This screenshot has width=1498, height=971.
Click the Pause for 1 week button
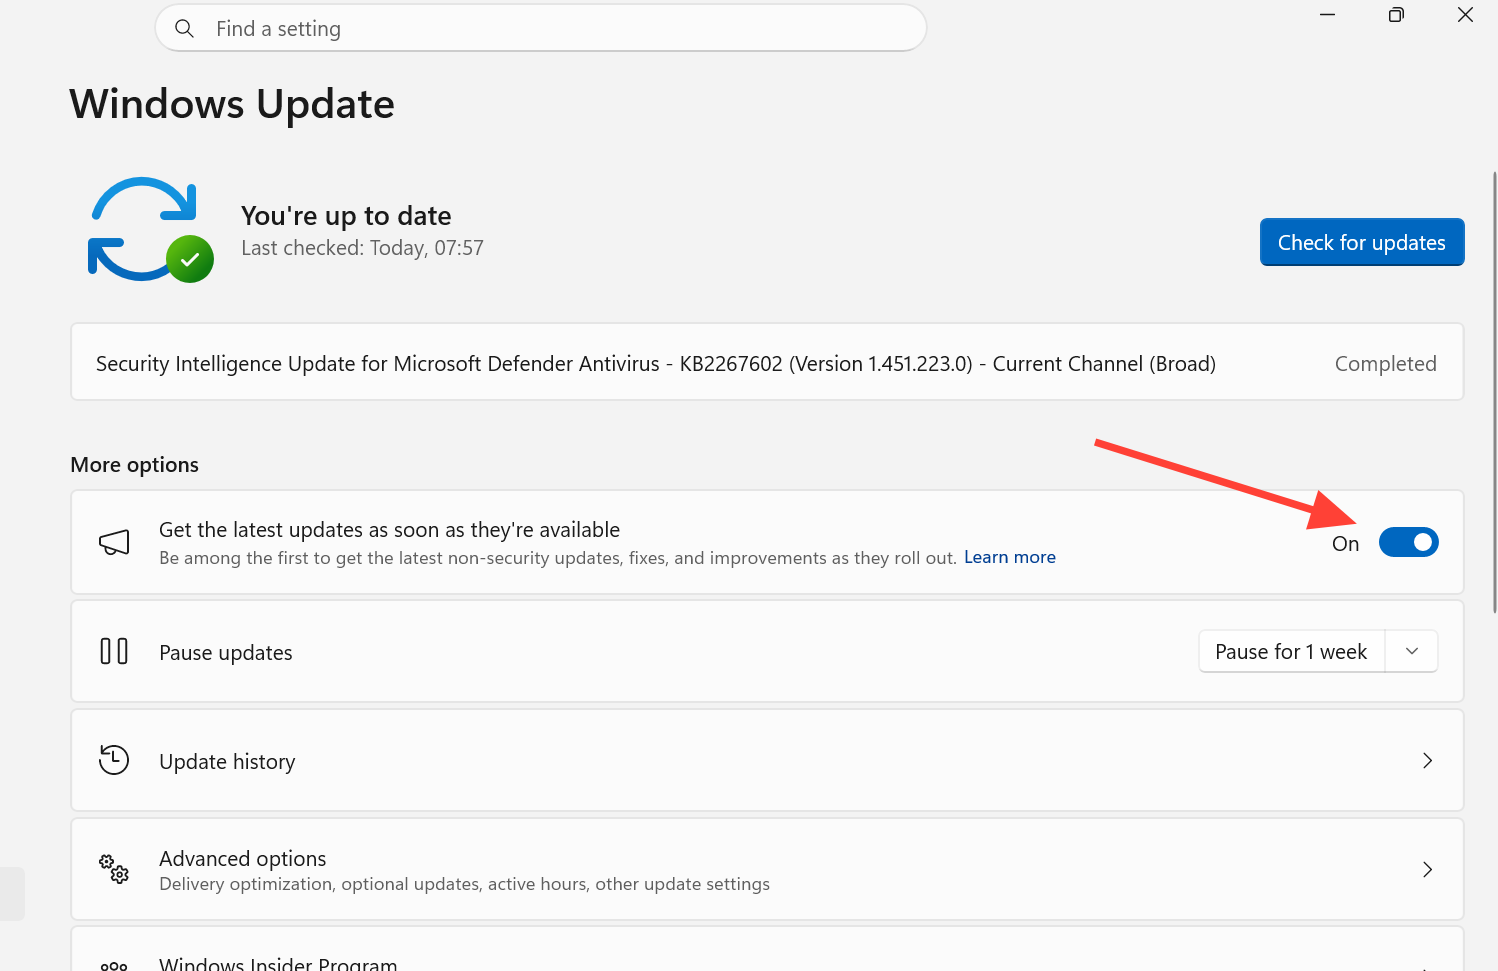point(1291,651)
